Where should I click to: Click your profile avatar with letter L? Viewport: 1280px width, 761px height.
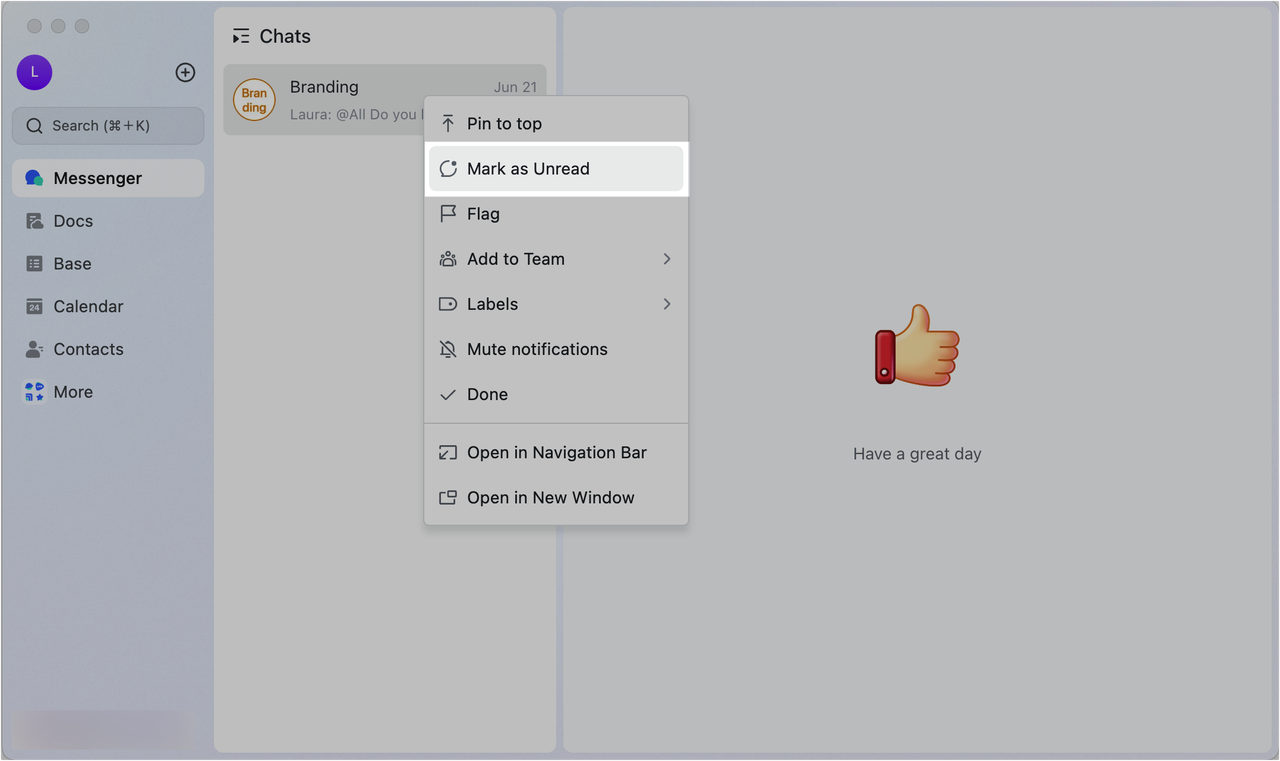(x=34, y=72)
